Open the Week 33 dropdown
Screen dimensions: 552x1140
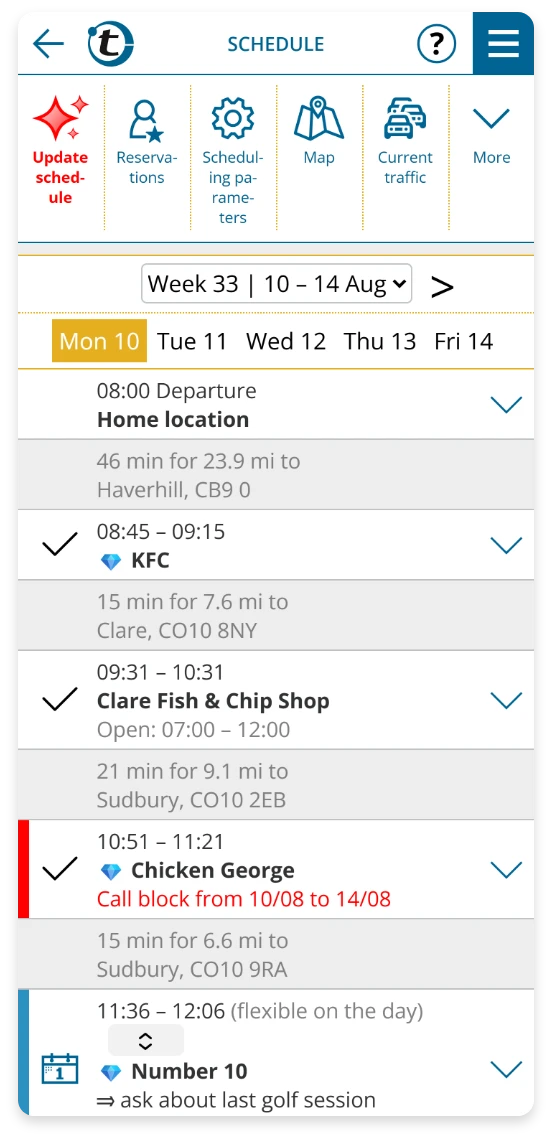(276, 284)
